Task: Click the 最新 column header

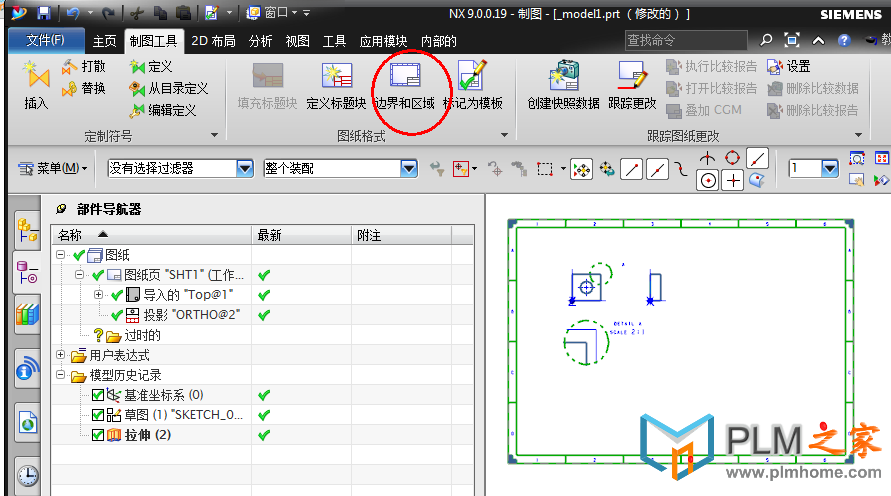Action: (301, 235)
